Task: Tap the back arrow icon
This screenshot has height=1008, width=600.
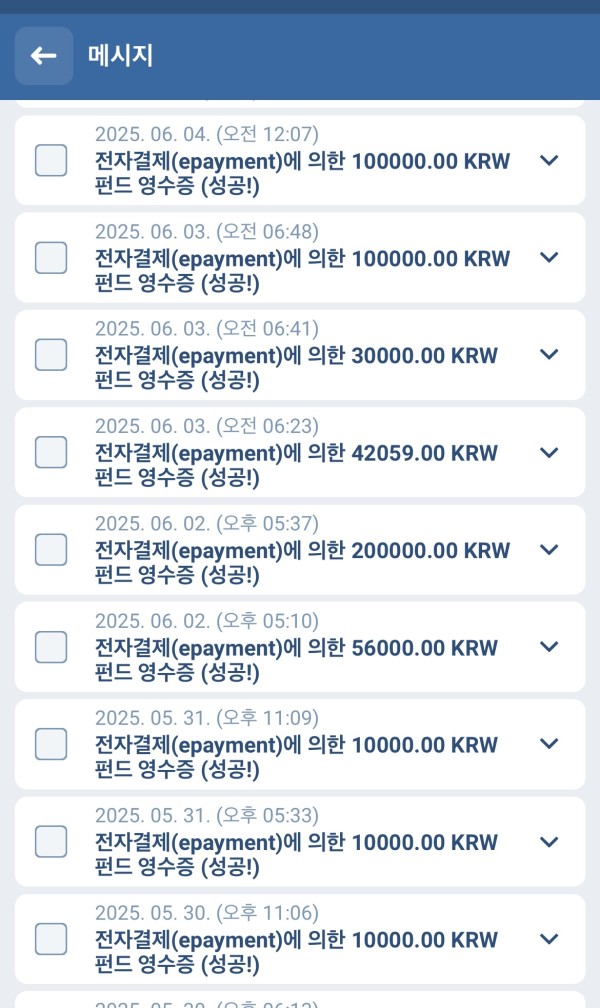Action: 44,56
